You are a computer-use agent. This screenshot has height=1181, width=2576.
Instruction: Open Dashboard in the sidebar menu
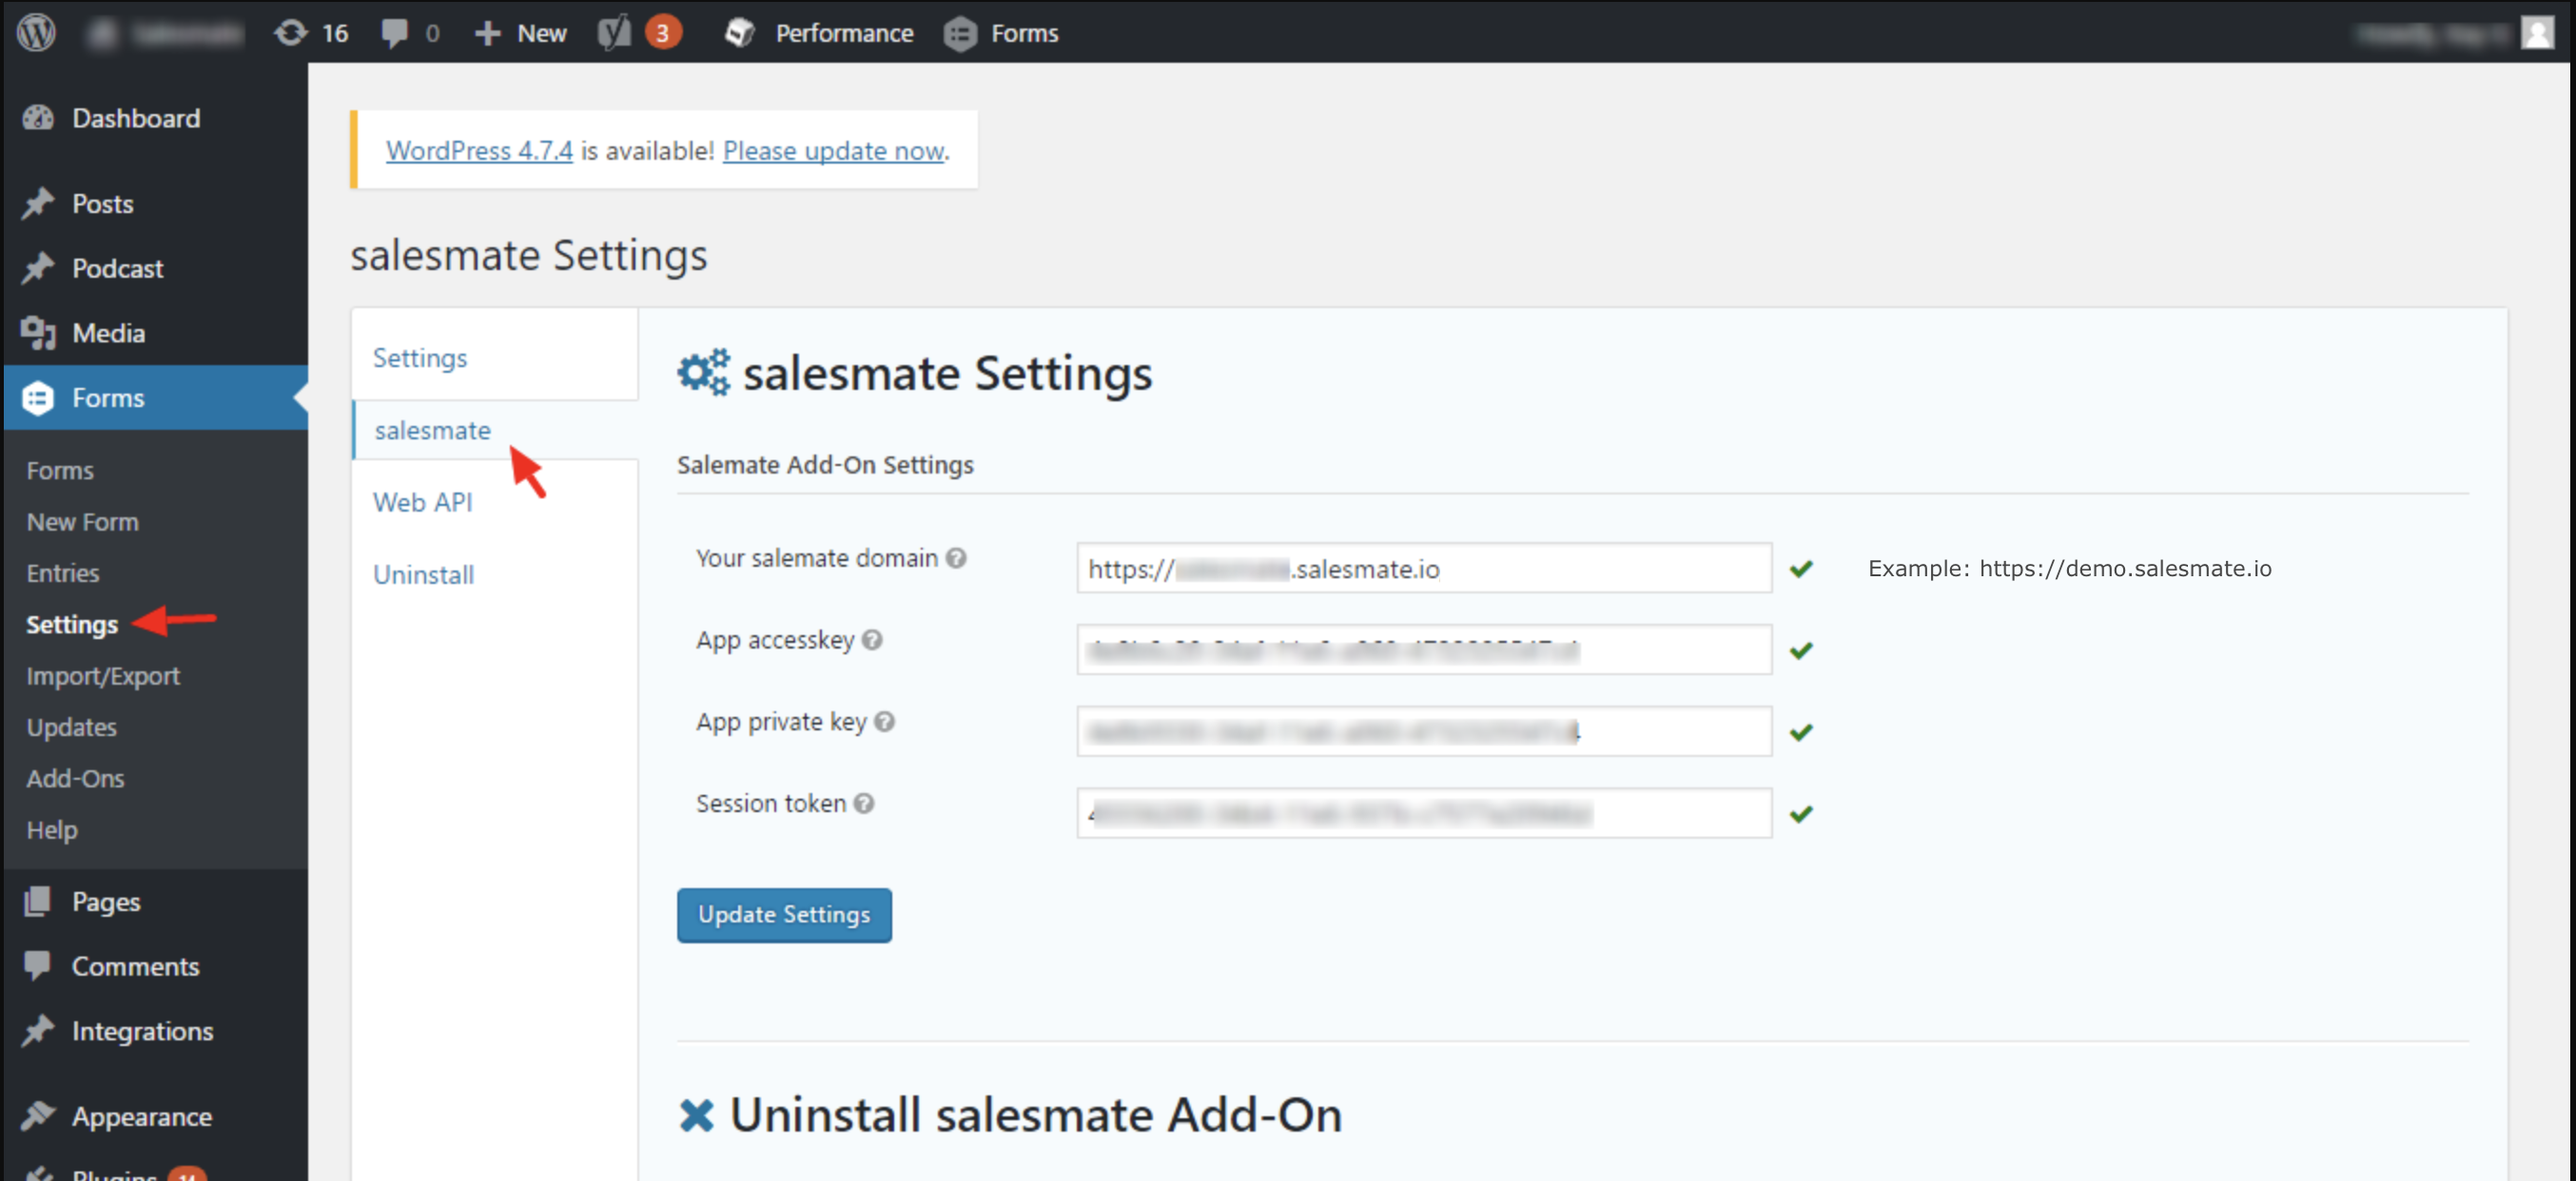136,118
